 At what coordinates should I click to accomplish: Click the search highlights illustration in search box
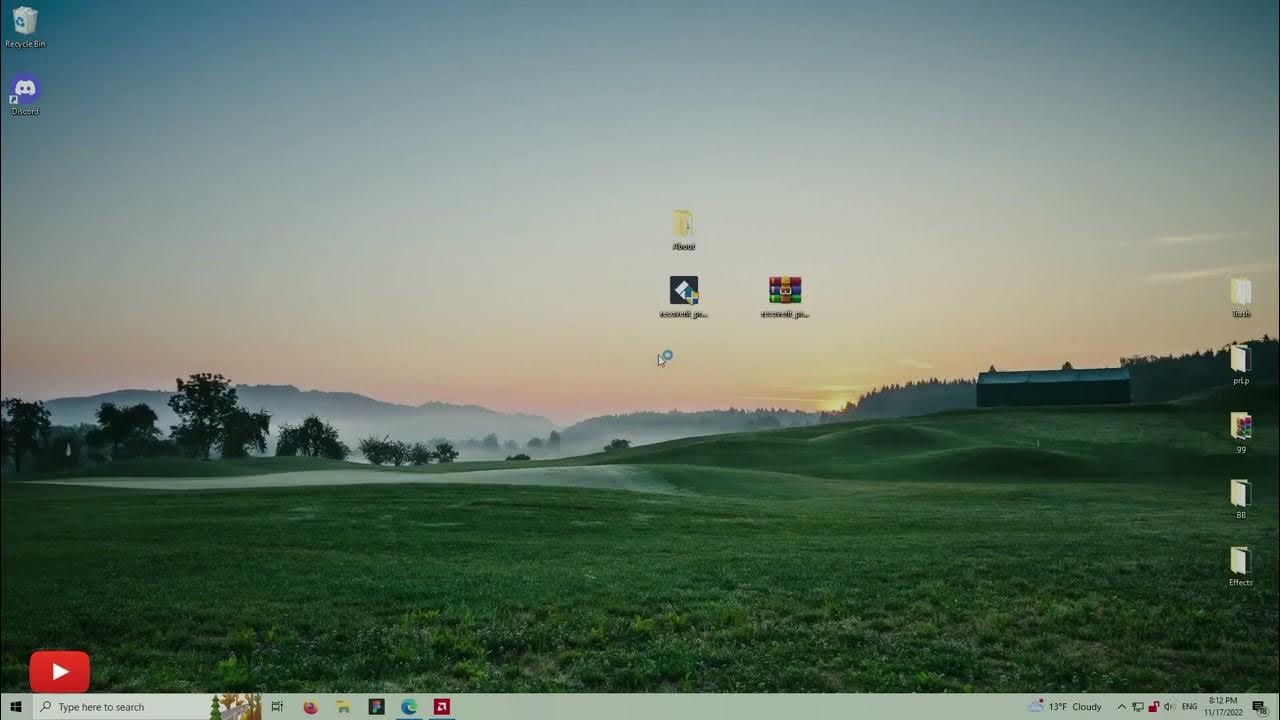coord(236,707)
